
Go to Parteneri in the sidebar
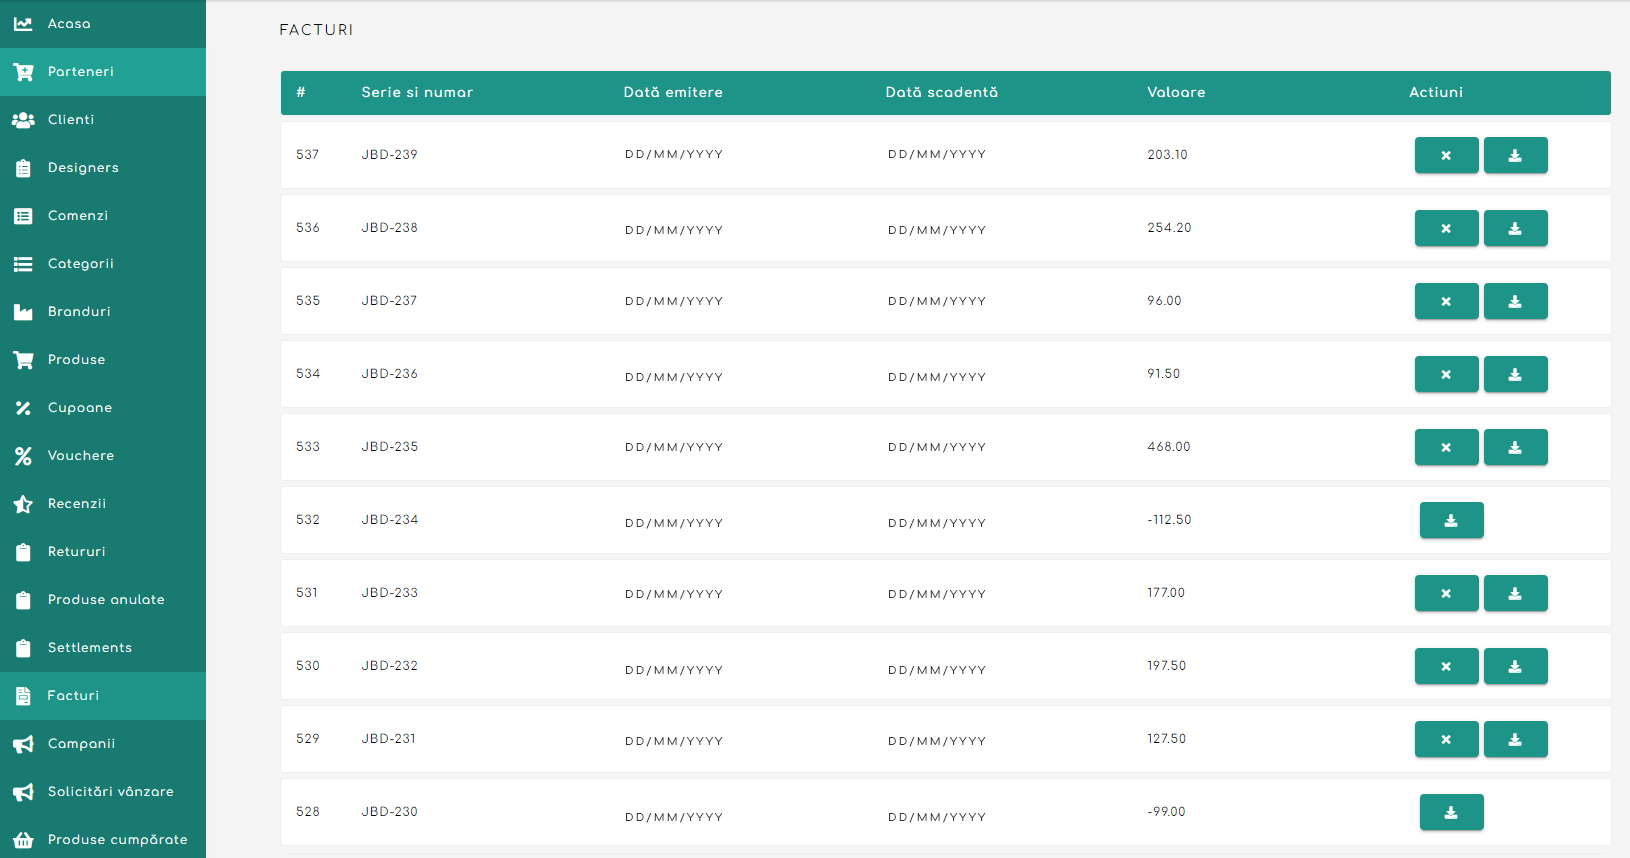pos(80,72)
